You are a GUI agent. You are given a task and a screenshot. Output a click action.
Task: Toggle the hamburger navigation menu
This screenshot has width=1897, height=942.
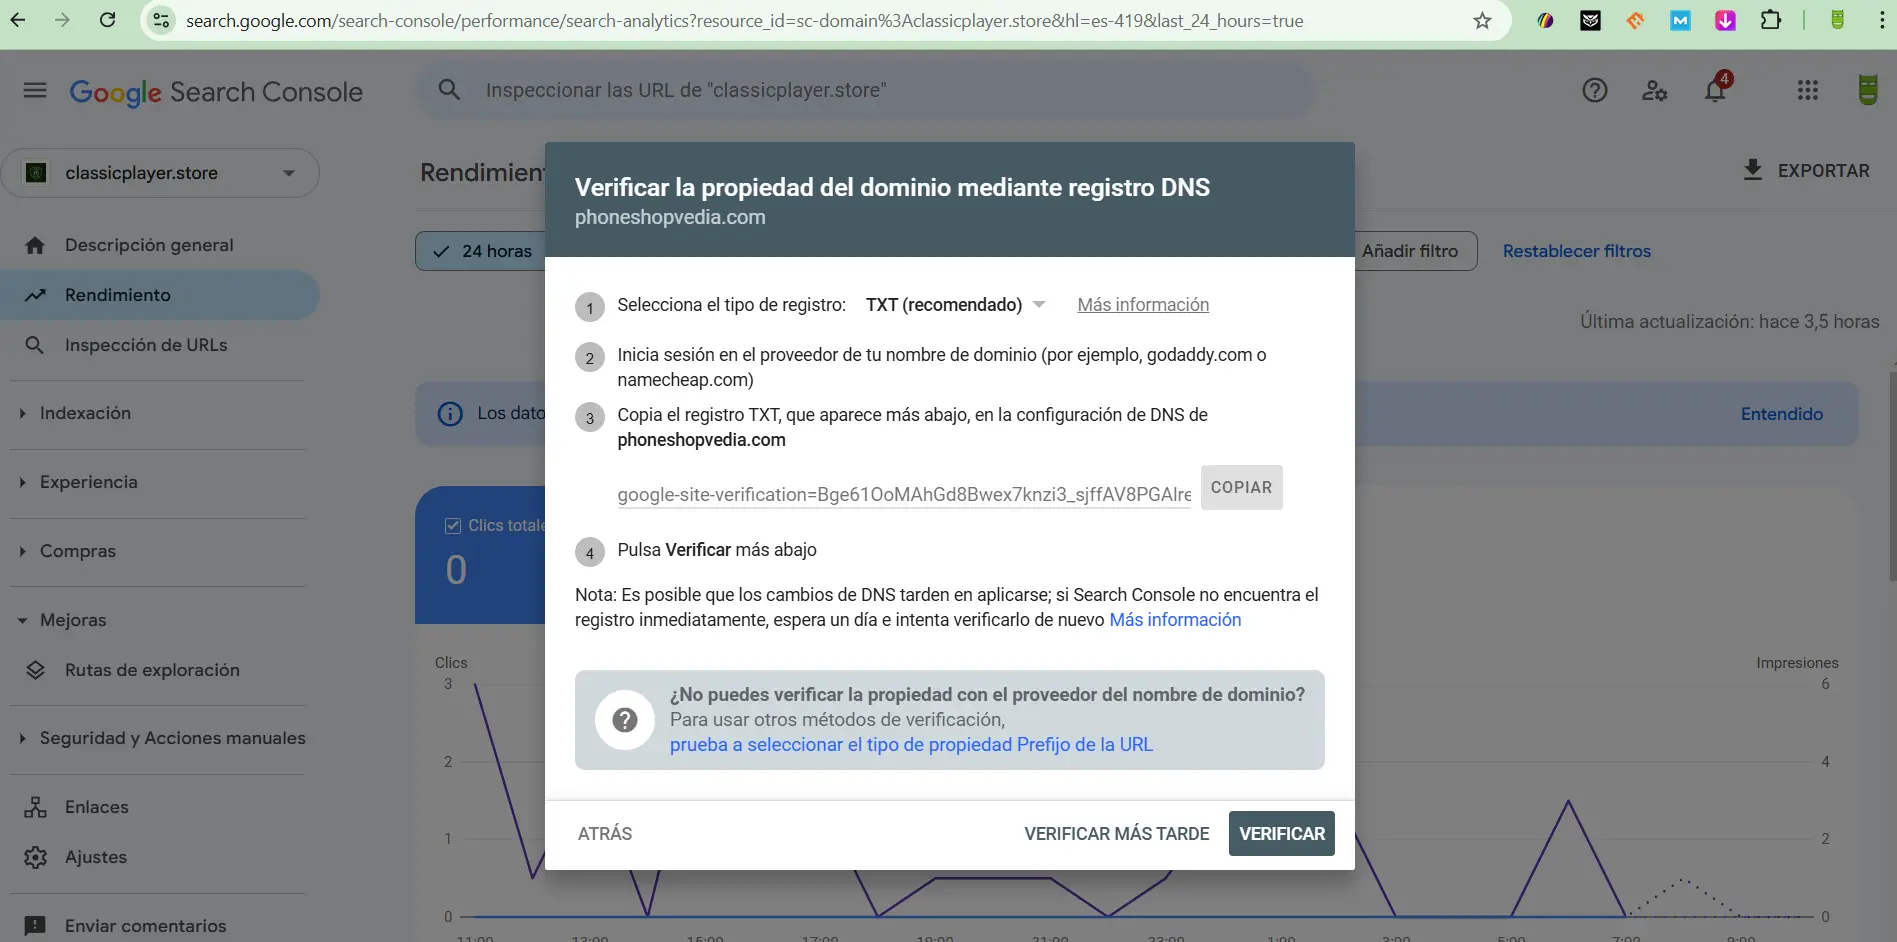pos(35,91)
